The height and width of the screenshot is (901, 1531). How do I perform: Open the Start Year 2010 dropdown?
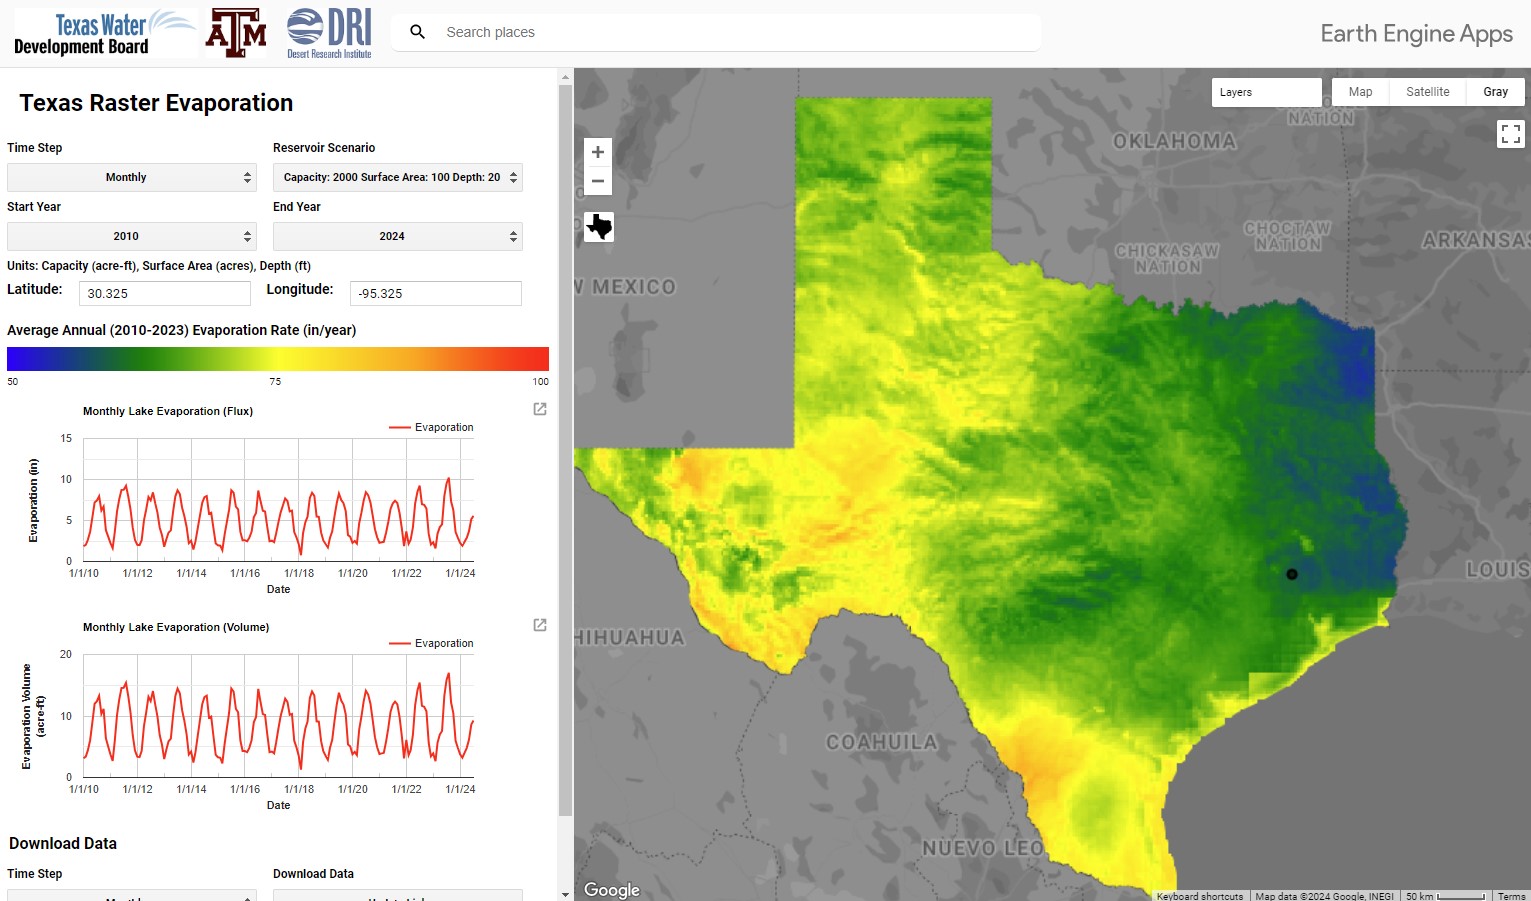coord(132,236)
